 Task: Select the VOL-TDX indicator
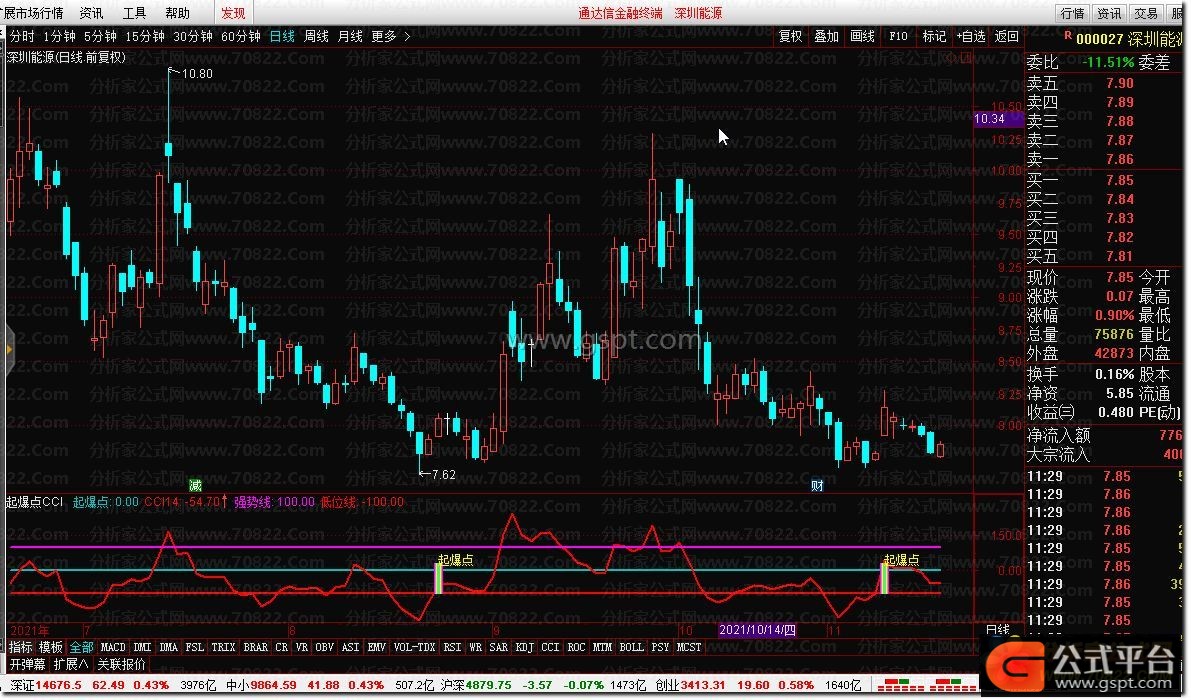(415, 648)
